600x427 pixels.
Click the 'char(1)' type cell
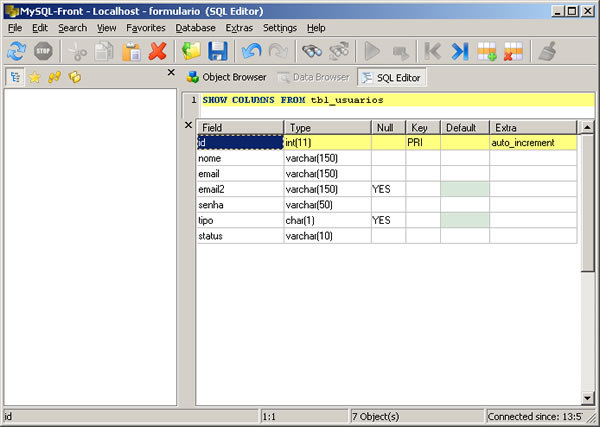click(x=327, y=220)
